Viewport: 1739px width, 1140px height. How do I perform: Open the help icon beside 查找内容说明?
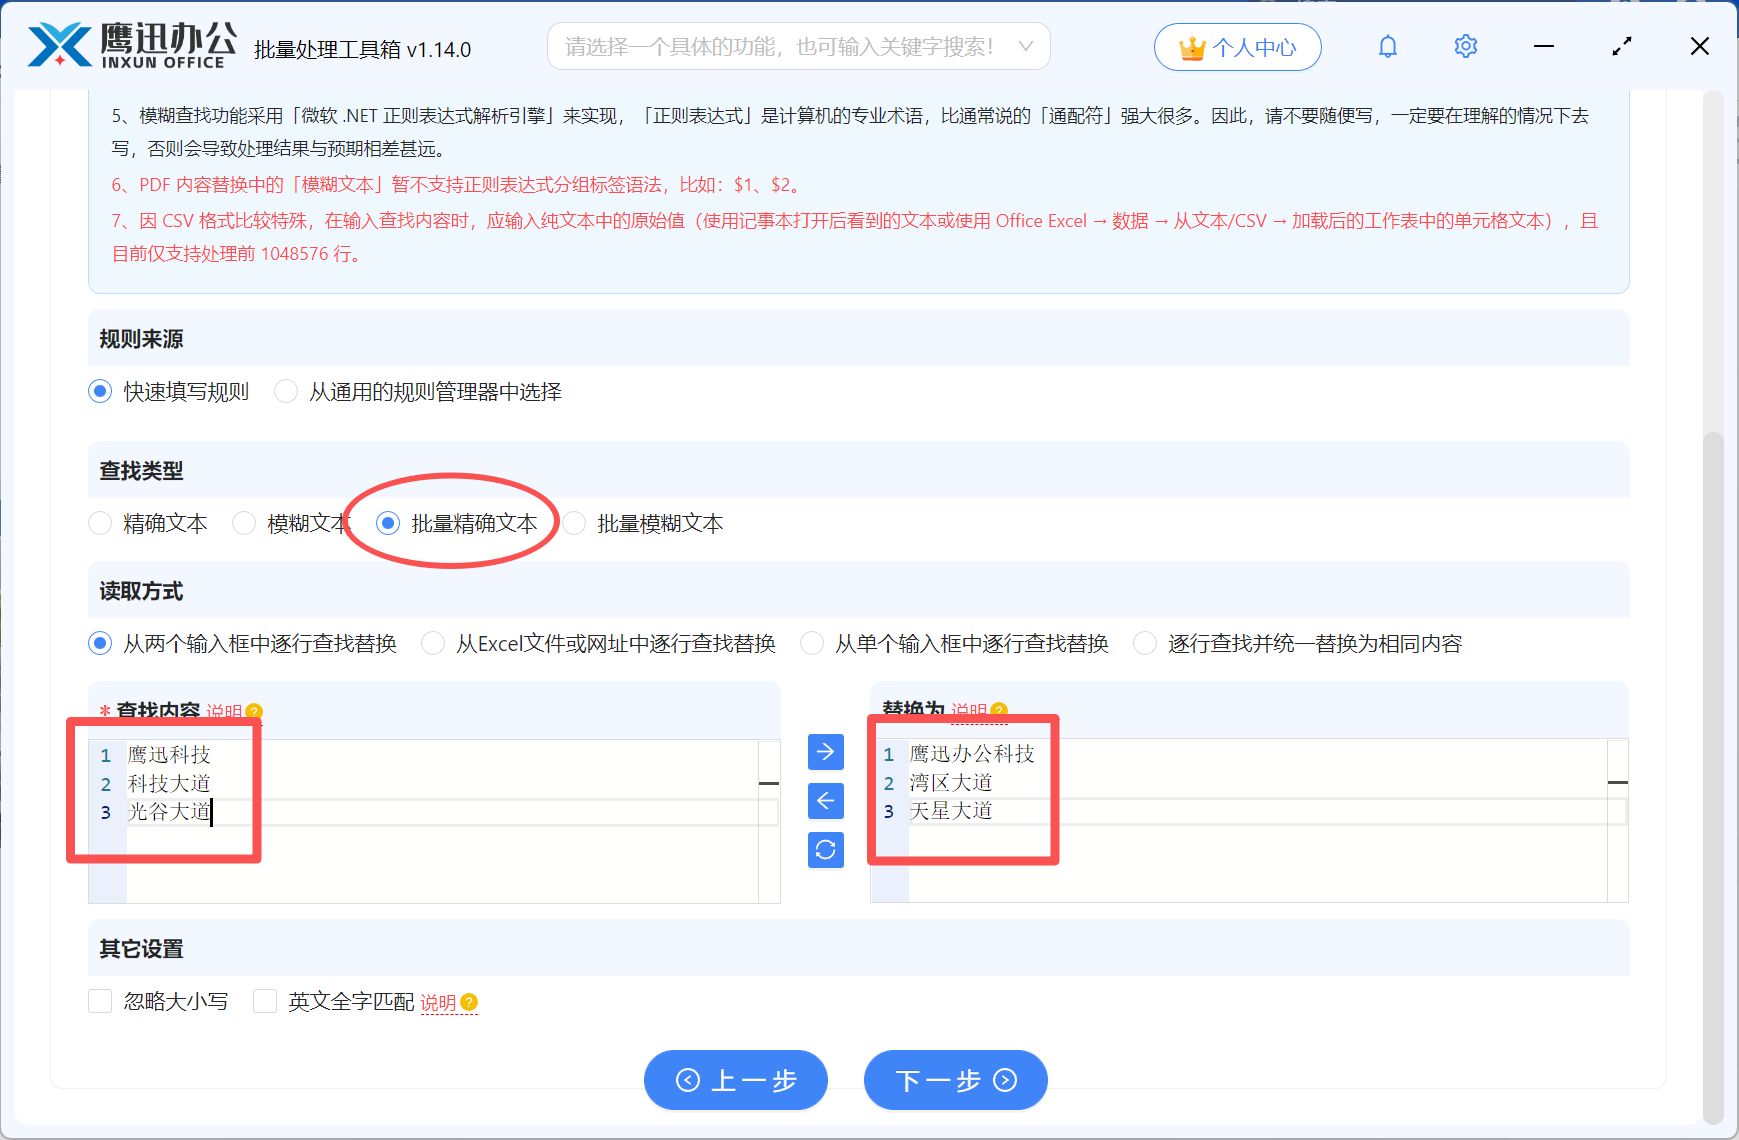coord(255,712)
